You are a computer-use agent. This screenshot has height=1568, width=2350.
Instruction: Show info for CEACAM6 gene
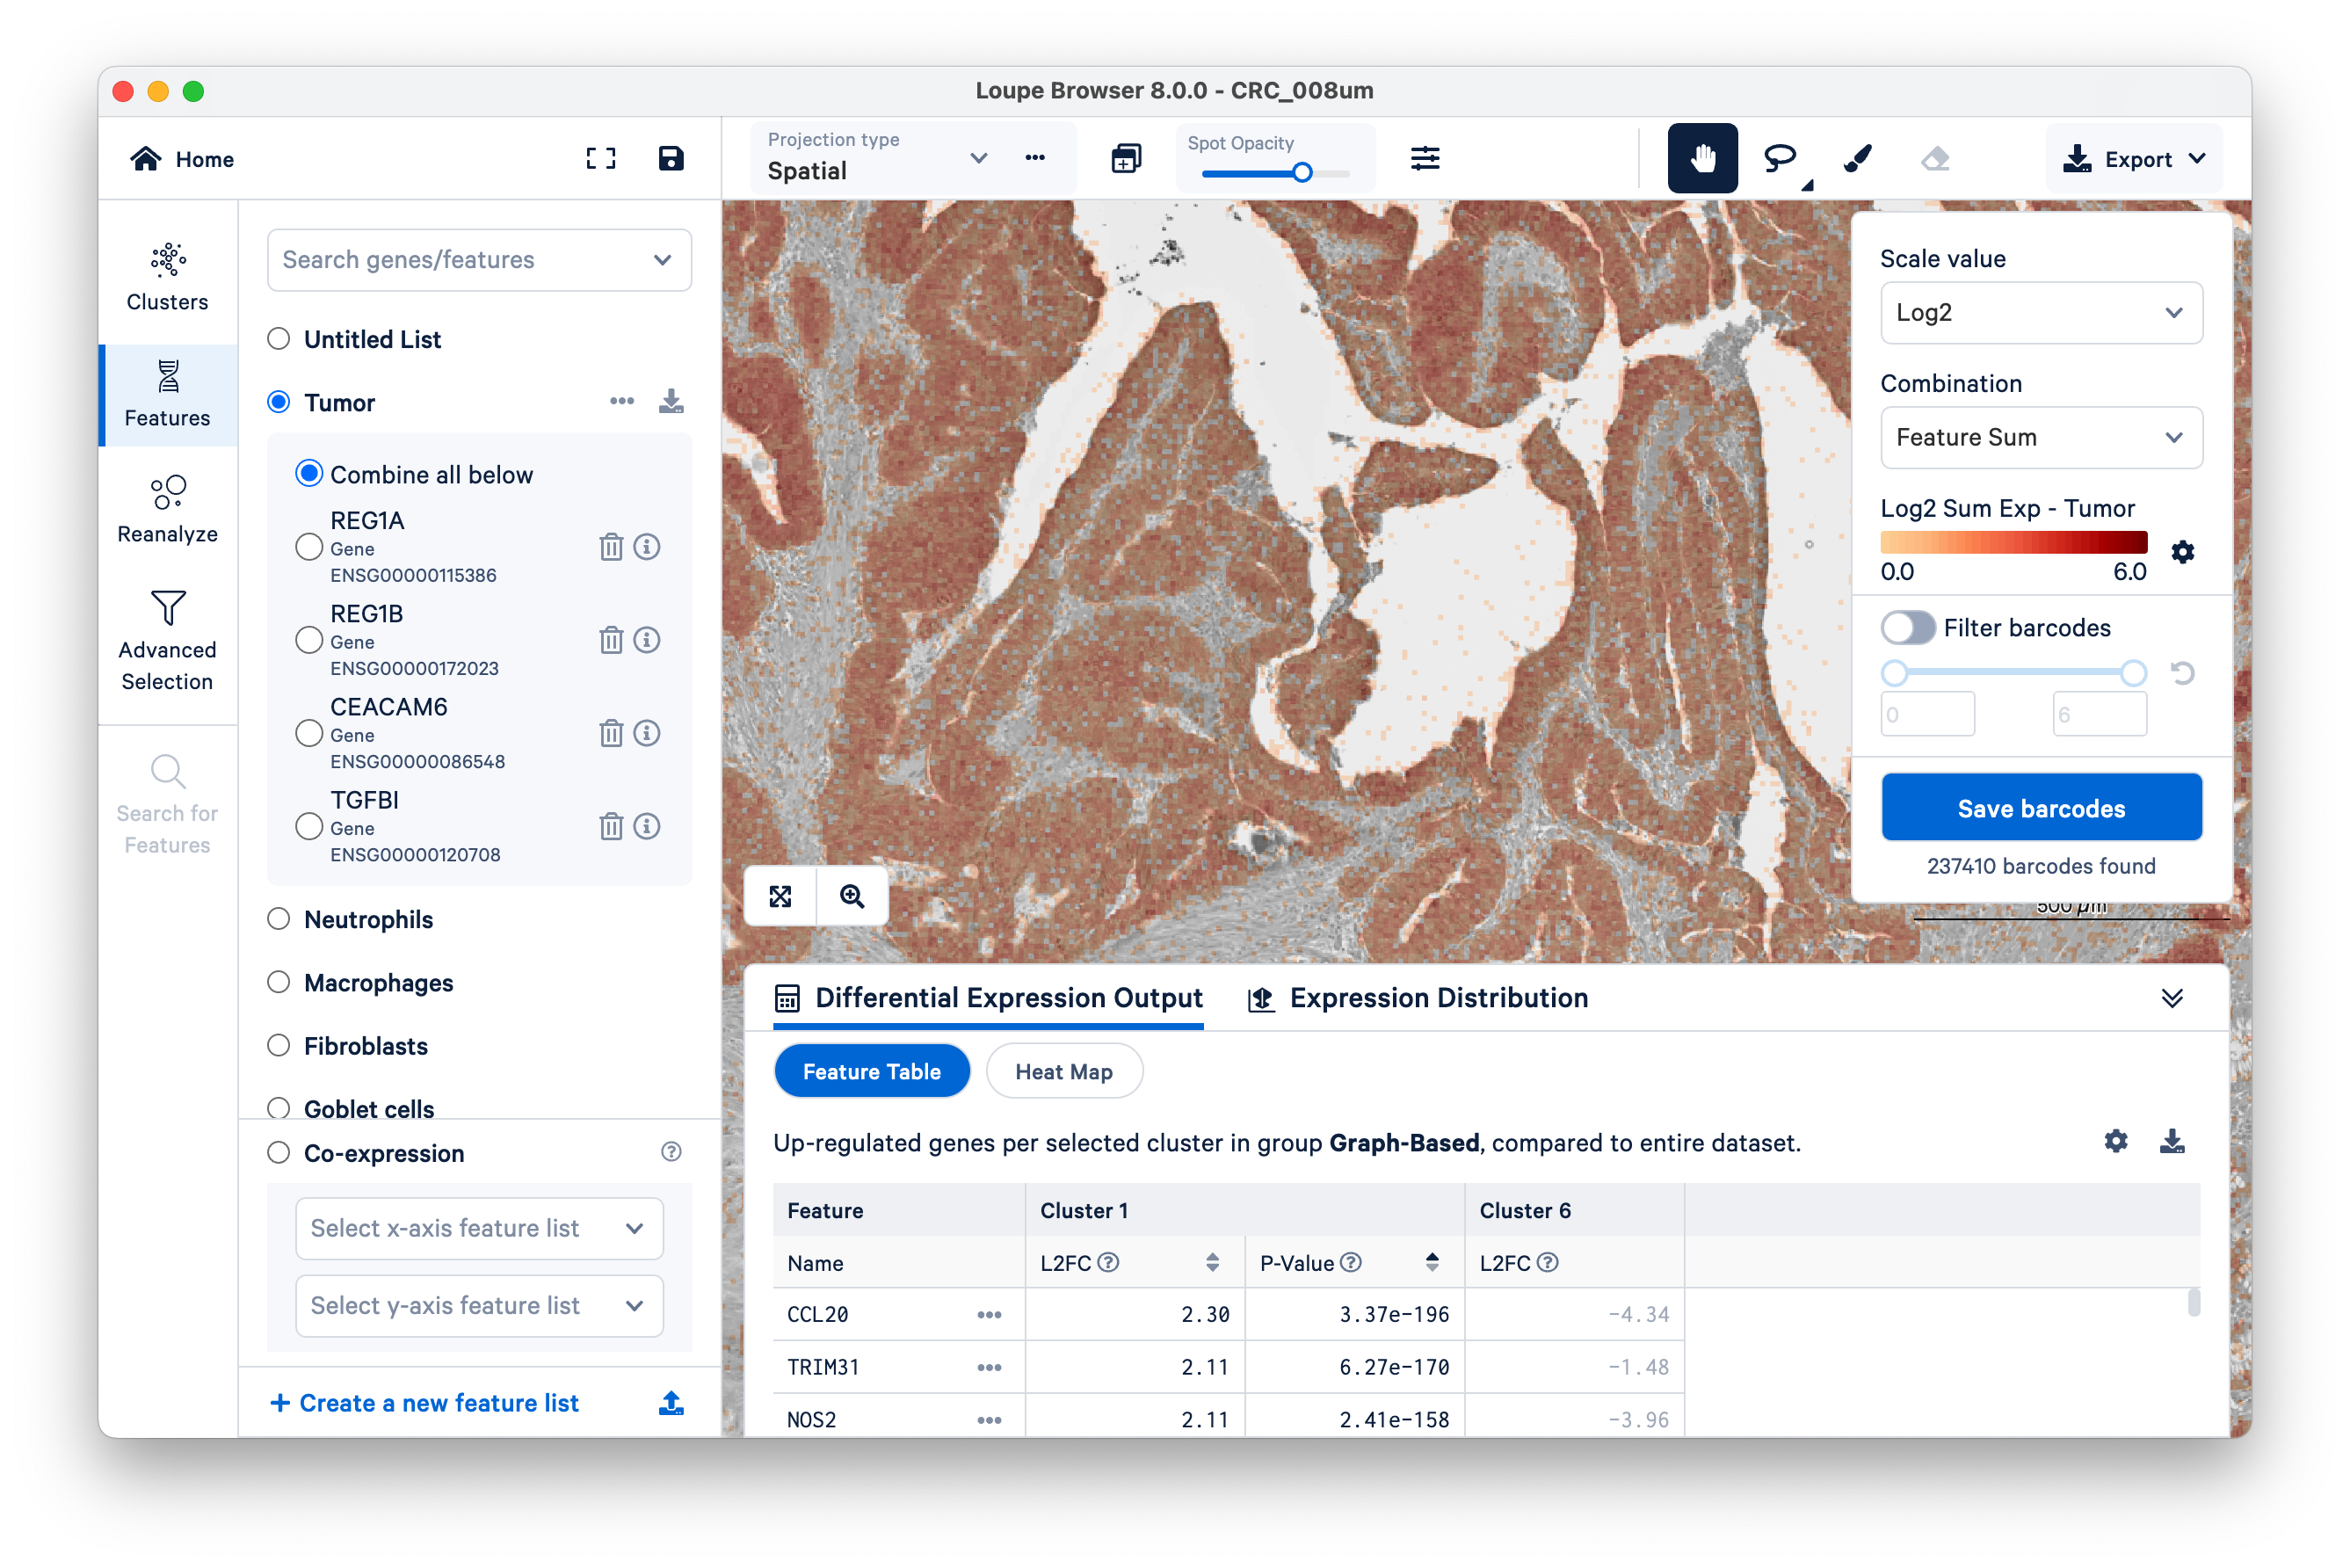point(647,733)
